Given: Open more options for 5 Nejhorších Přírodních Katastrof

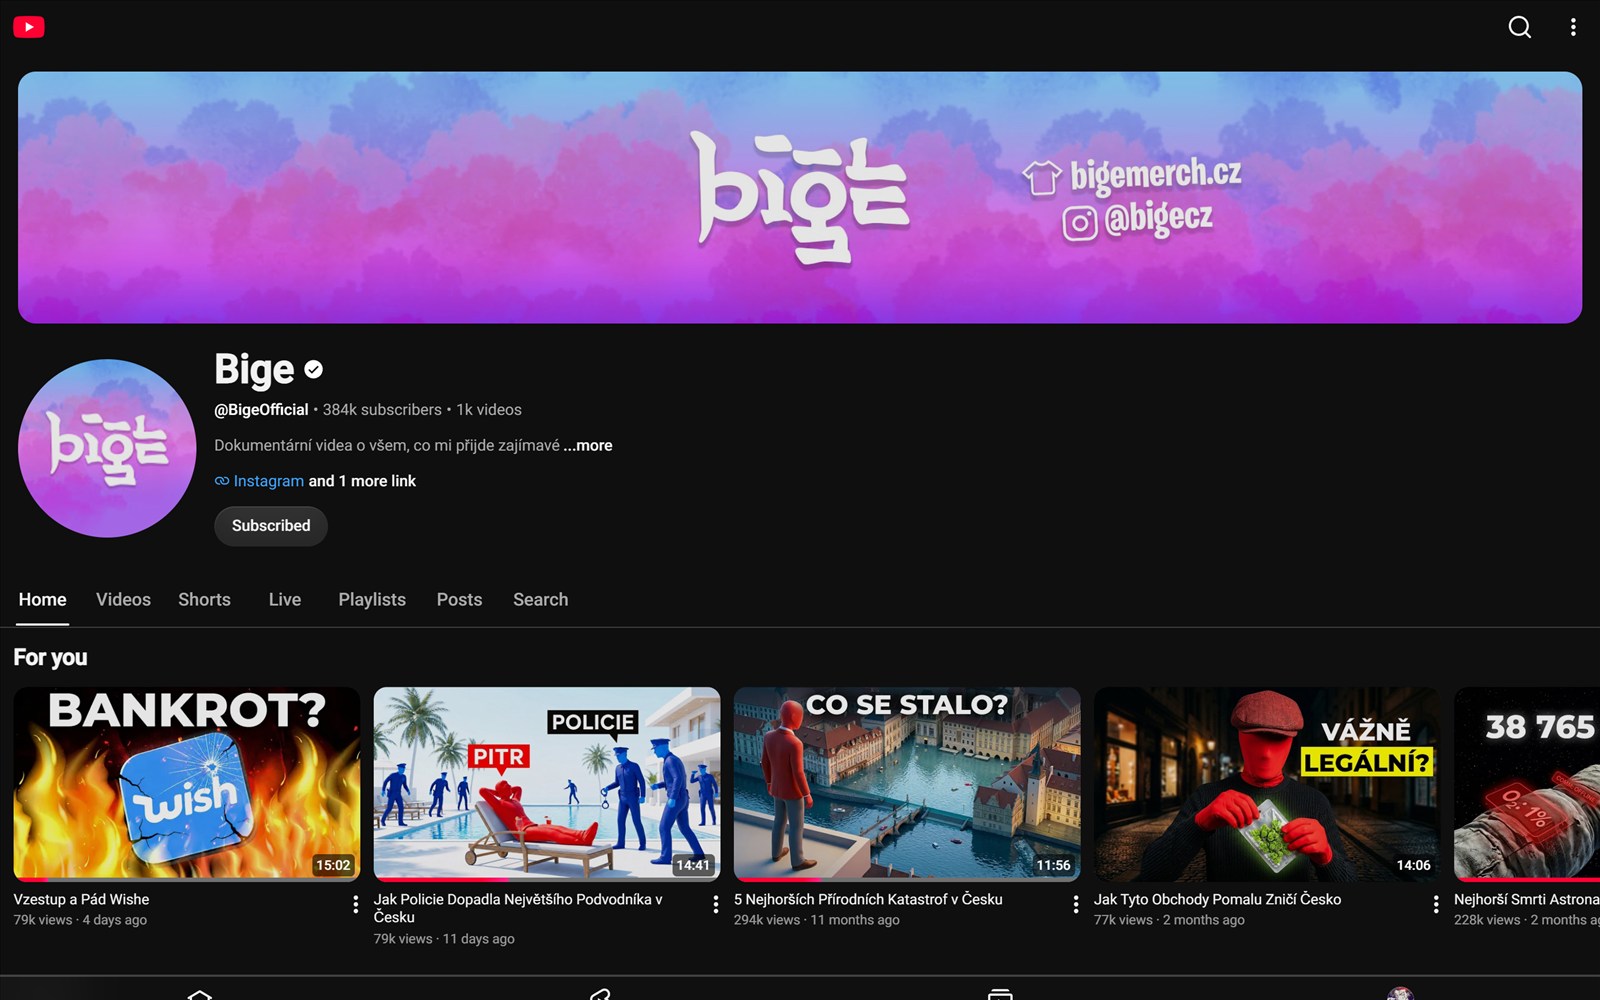Looking at the screenshot, I should pos(1075,904).
